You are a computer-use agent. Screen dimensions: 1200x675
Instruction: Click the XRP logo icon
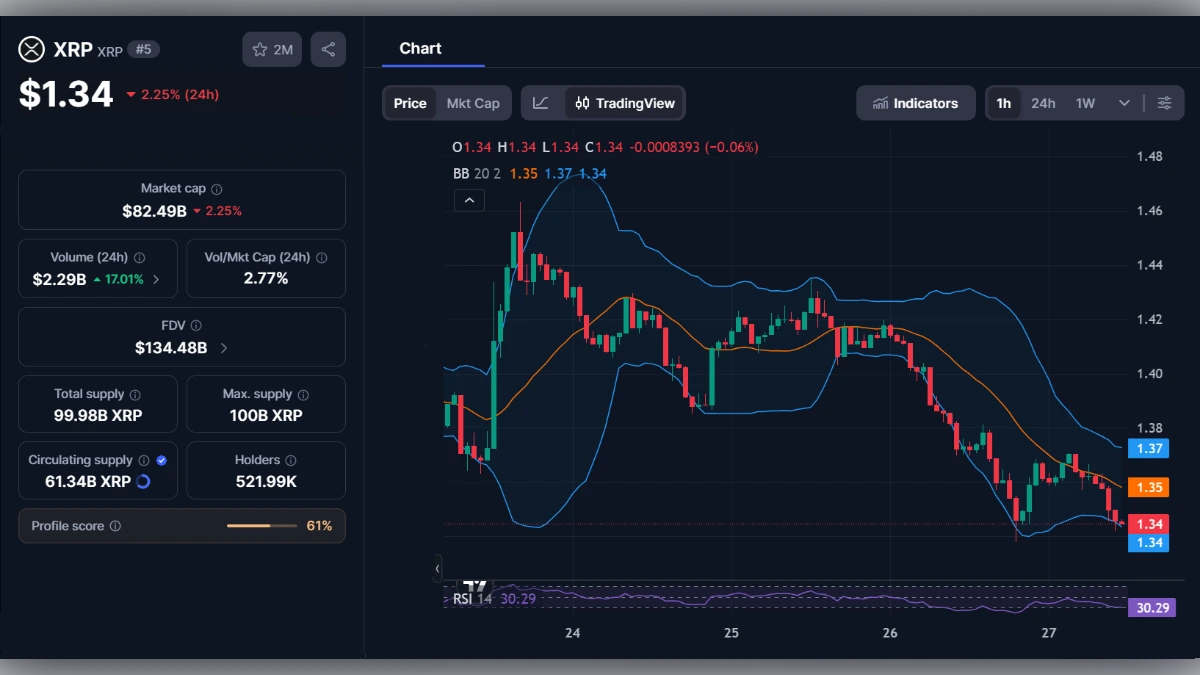pos(30,48)
